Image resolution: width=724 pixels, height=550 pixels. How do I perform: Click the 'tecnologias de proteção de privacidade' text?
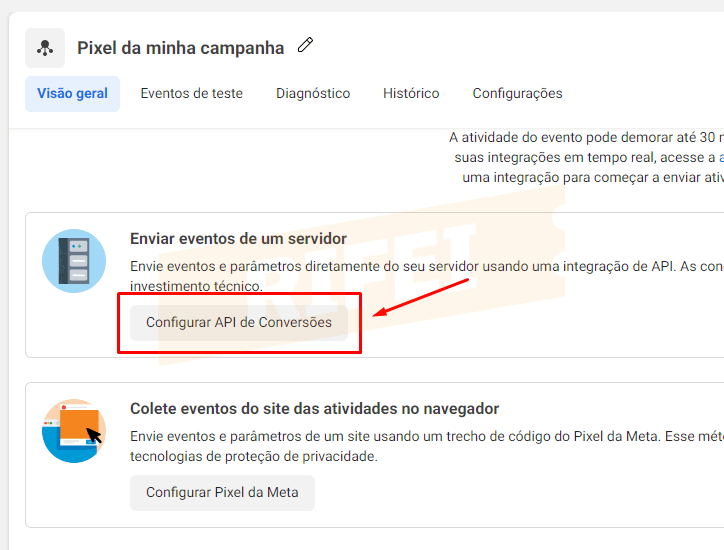[x=254, y=456]
